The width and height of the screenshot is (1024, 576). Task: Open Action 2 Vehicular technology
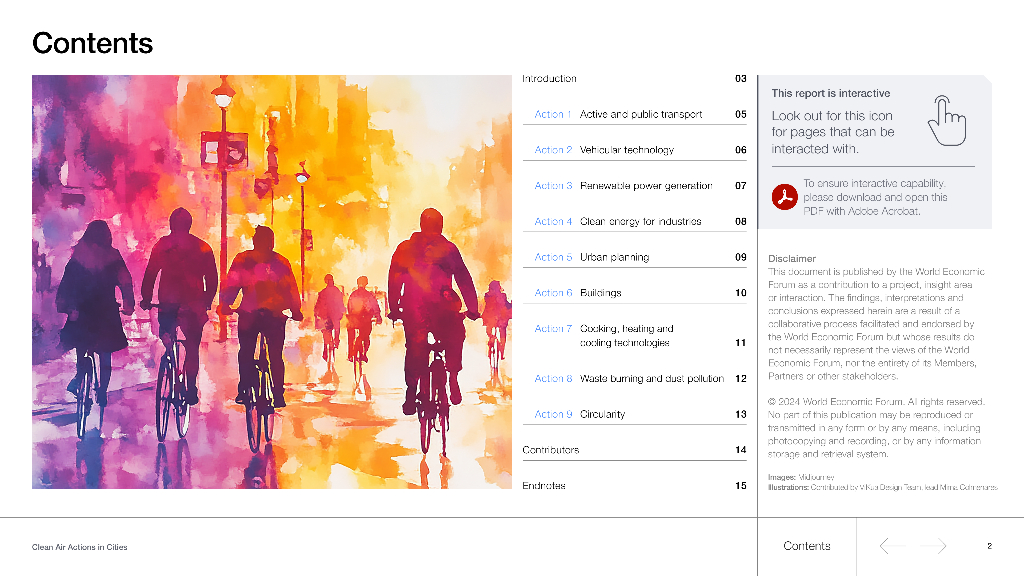634,150
